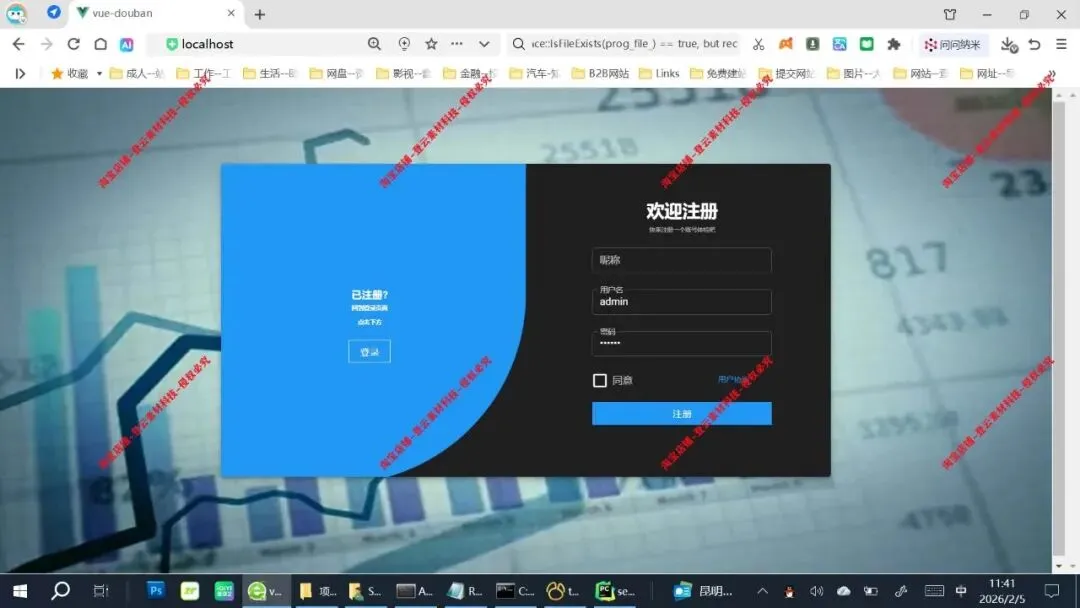Launch Photoshop from the taskbar

156,591
